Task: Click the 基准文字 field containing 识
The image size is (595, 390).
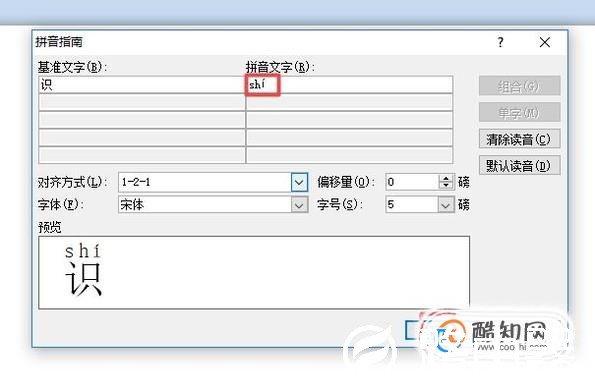Action: click(142, 85)
